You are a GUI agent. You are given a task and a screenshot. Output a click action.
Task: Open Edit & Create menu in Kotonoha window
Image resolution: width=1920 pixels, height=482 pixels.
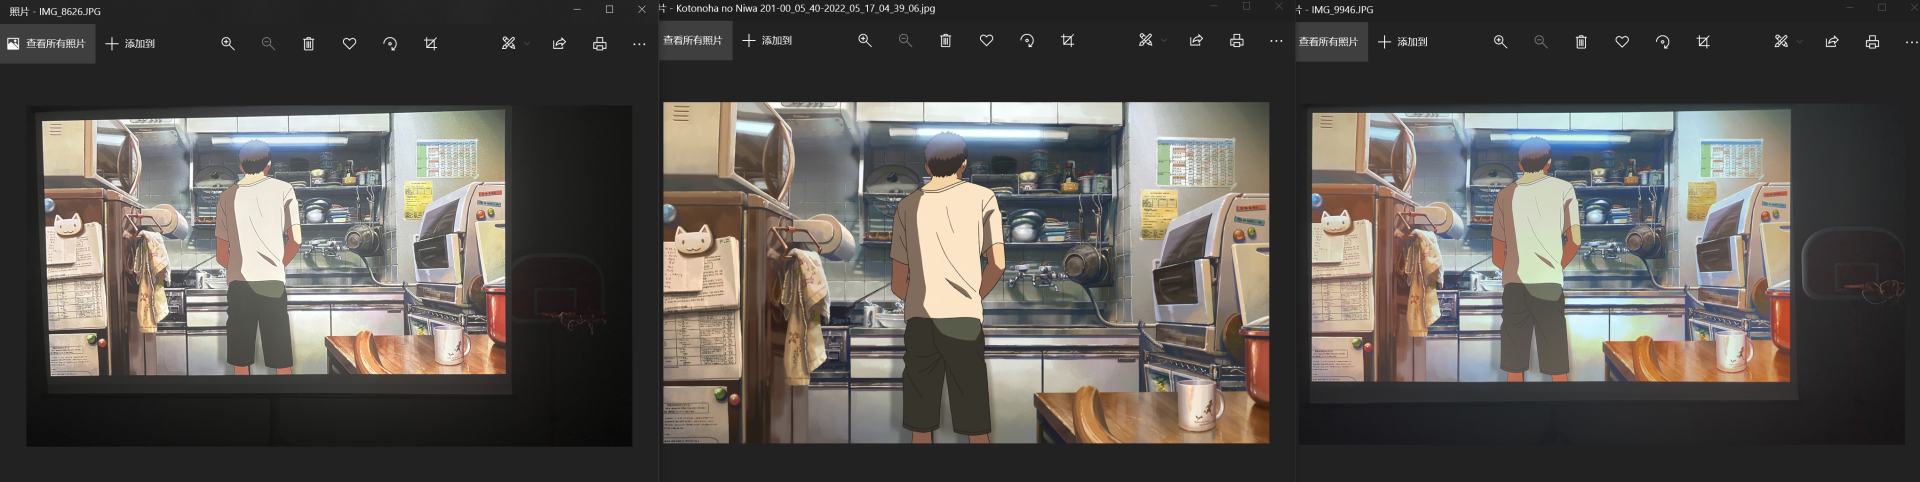[1151, 41]
